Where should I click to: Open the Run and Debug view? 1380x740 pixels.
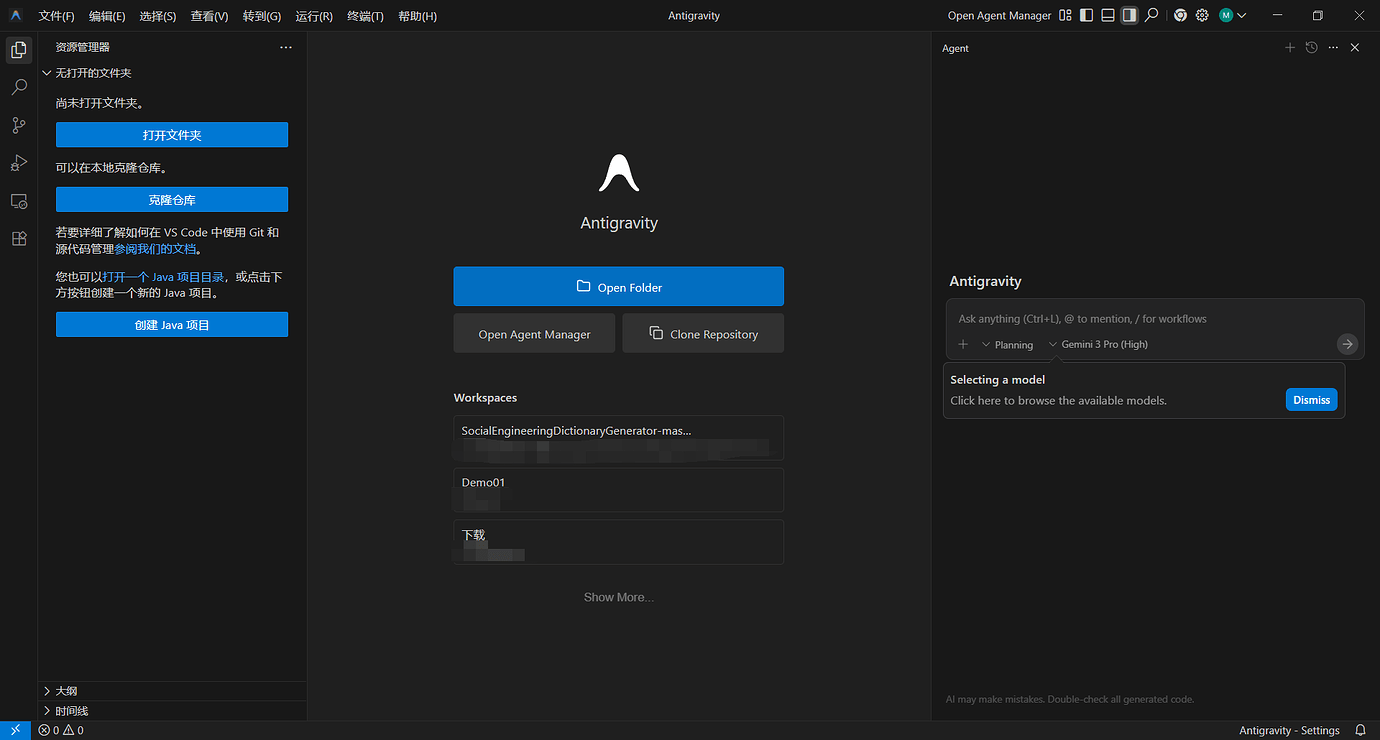pyautogui.click(x=18, y=163)
